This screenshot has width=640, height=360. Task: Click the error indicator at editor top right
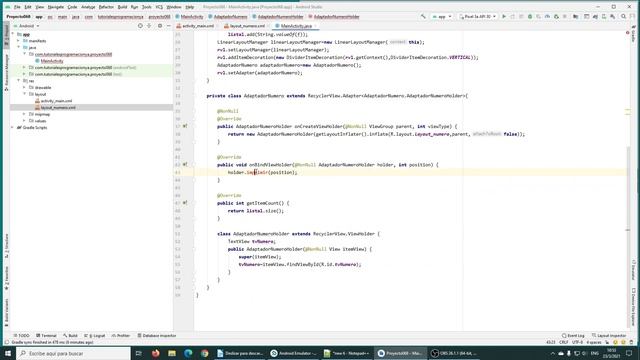[x=627, y=33]
